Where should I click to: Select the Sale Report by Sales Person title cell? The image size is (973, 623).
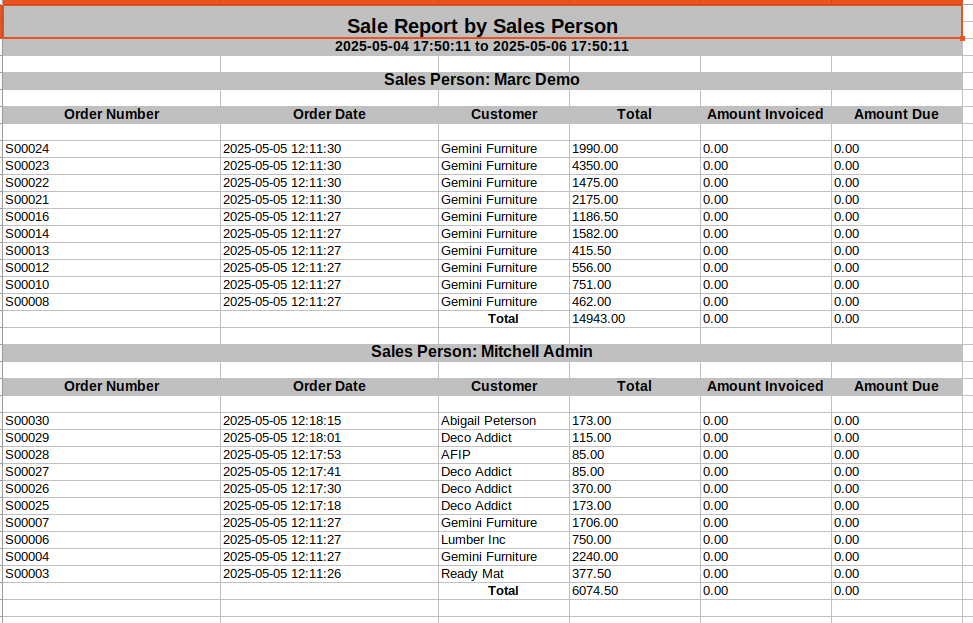tap(482, 22)
